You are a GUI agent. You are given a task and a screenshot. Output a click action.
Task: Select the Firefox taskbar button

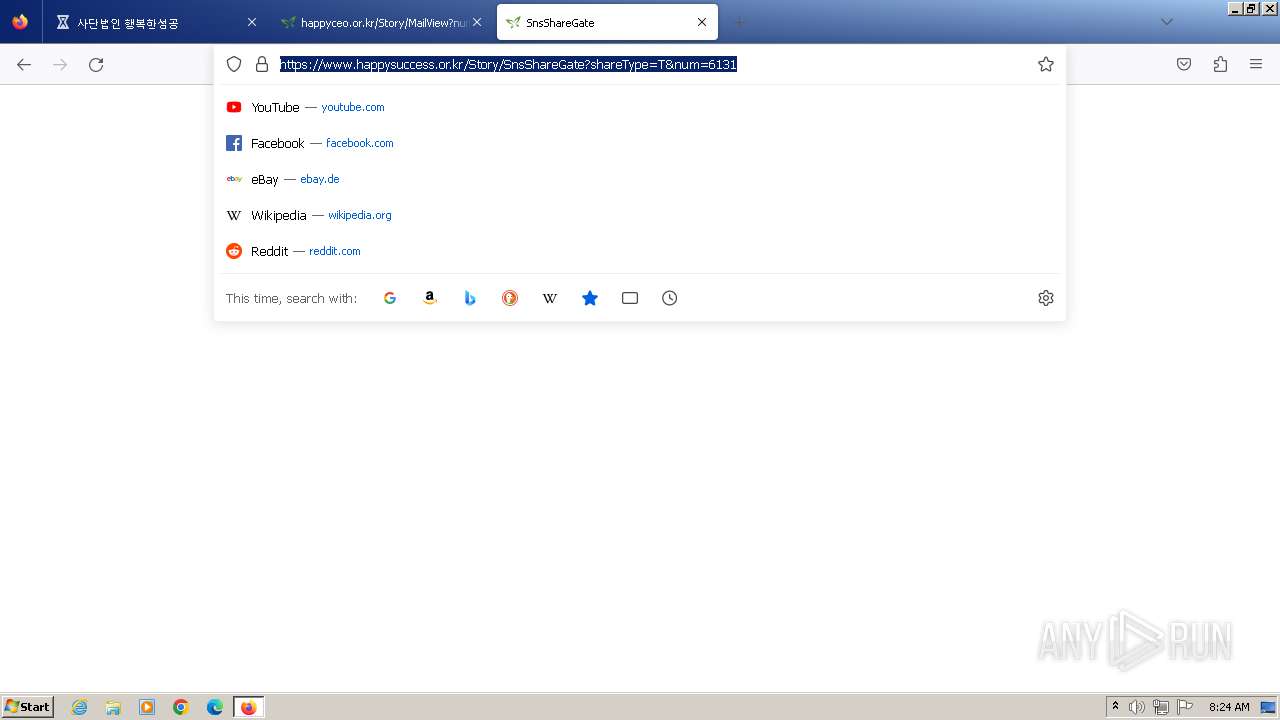click(249, 707)
